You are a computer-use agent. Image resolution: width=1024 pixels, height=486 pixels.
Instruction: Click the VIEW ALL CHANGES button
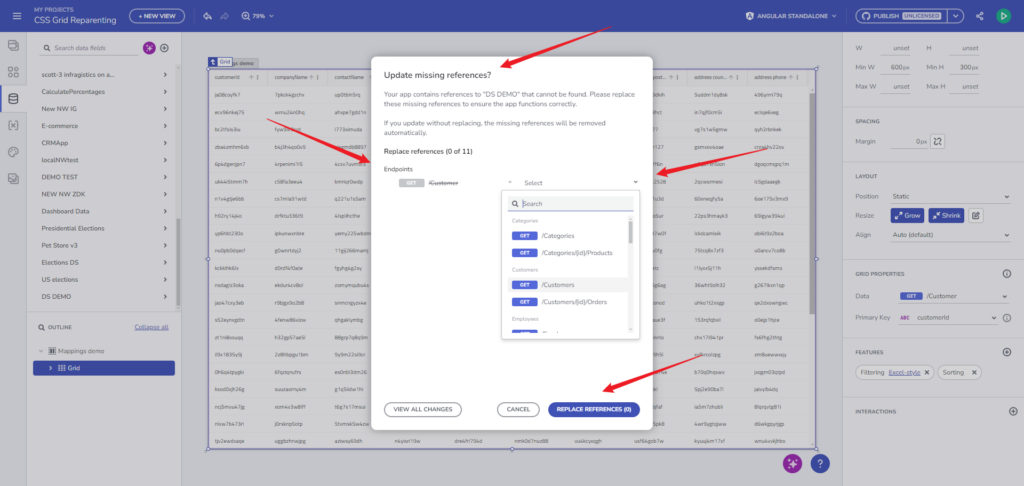(423, 409)
